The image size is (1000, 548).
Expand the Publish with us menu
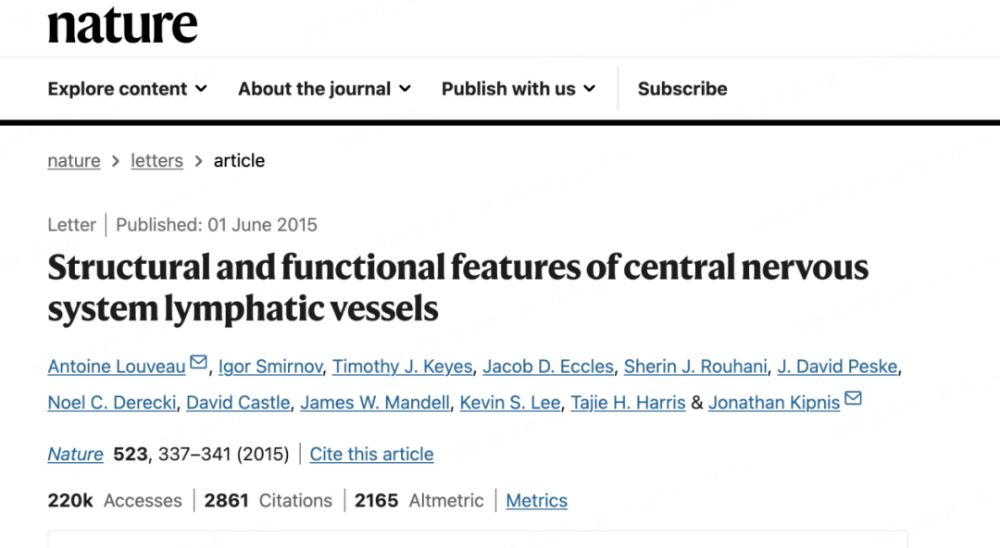pos(518,89)
